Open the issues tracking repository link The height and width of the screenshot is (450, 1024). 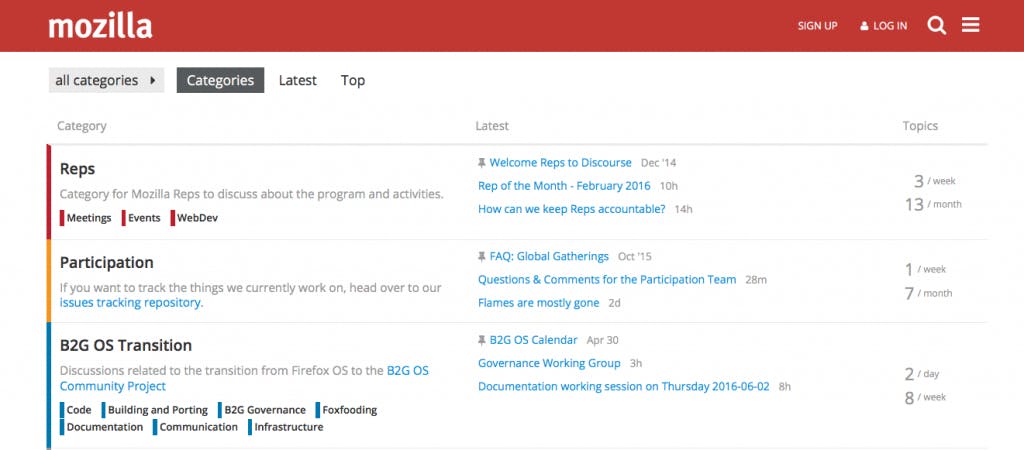click(x=130, y=303)
